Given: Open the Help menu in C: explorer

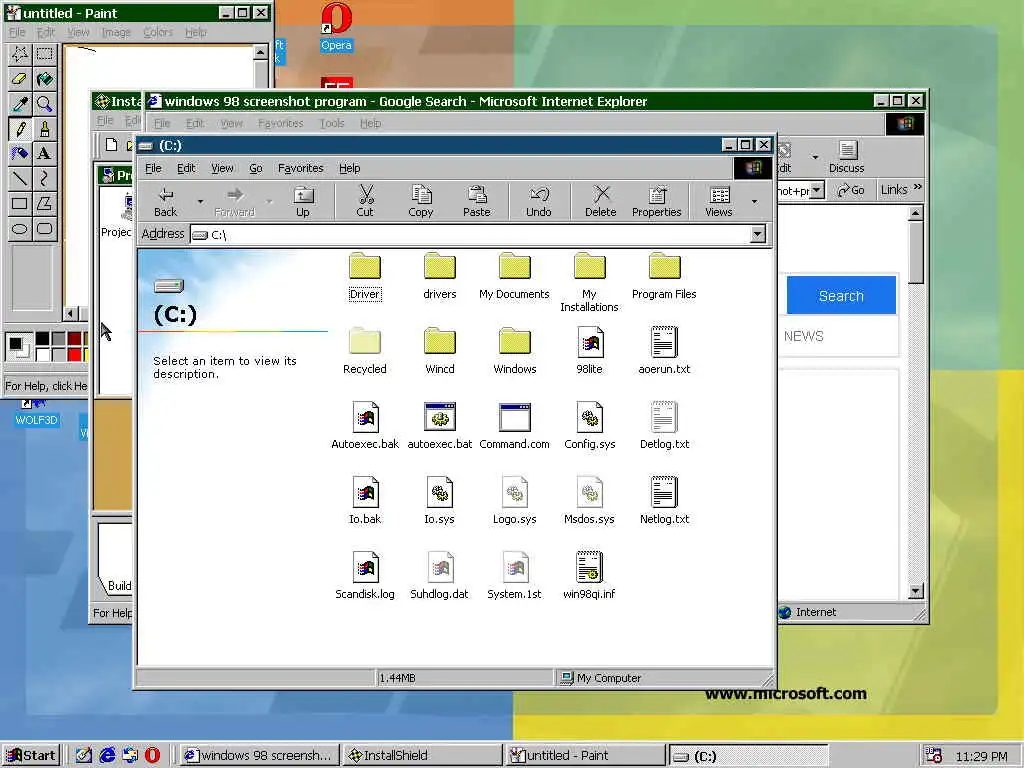Looking at the screenshot, I should (x=349, y=168).
